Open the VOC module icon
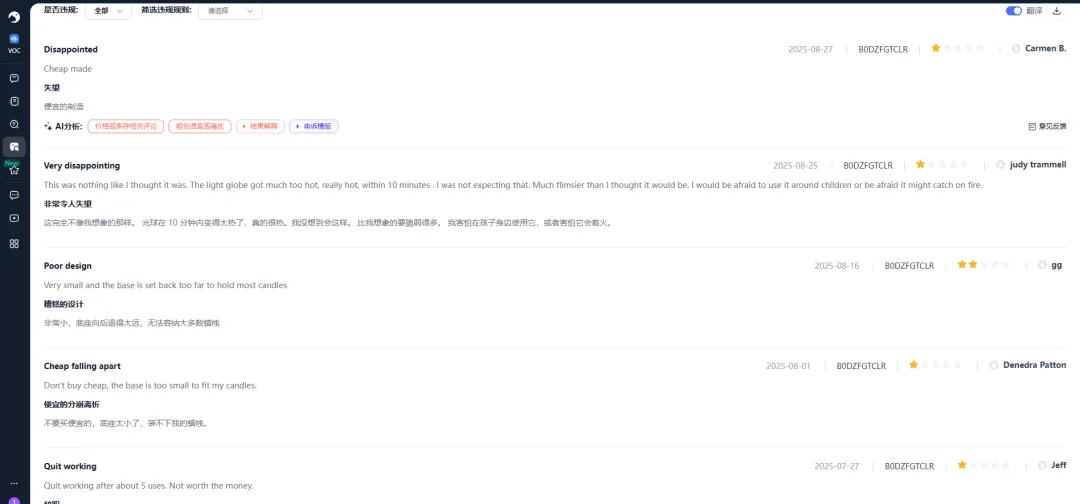The height and width of the screenshot is (504, 1080). pyautogui.click(x=14, y=39)
